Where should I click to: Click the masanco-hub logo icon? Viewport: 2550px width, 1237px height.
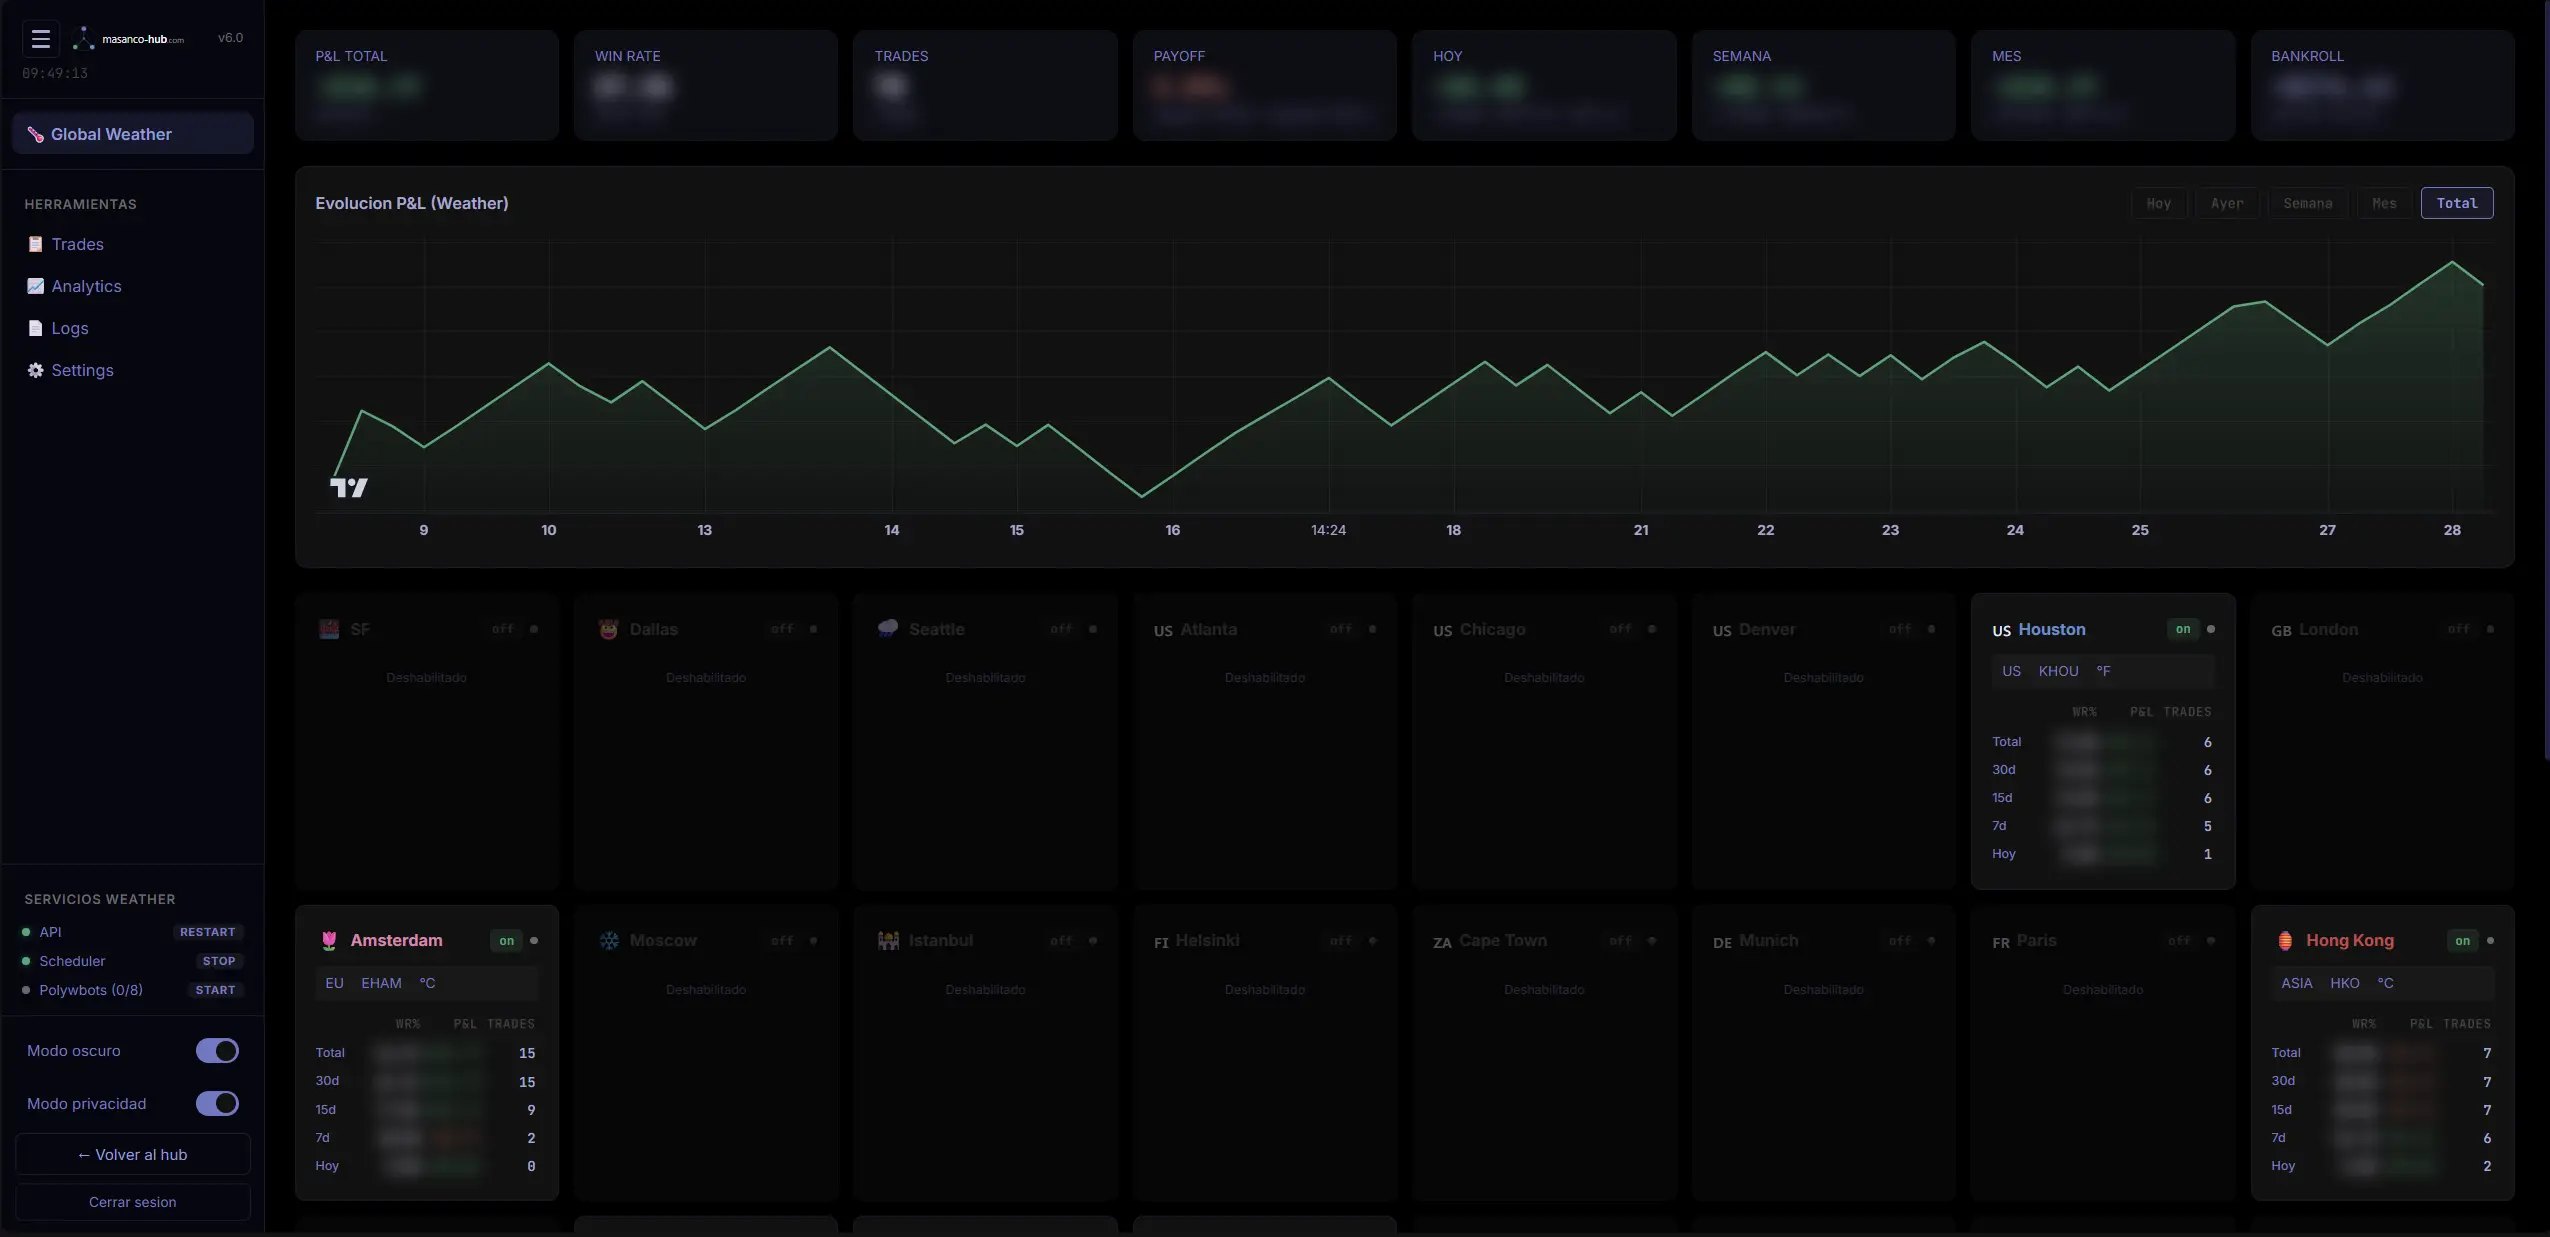pos(84,39)
